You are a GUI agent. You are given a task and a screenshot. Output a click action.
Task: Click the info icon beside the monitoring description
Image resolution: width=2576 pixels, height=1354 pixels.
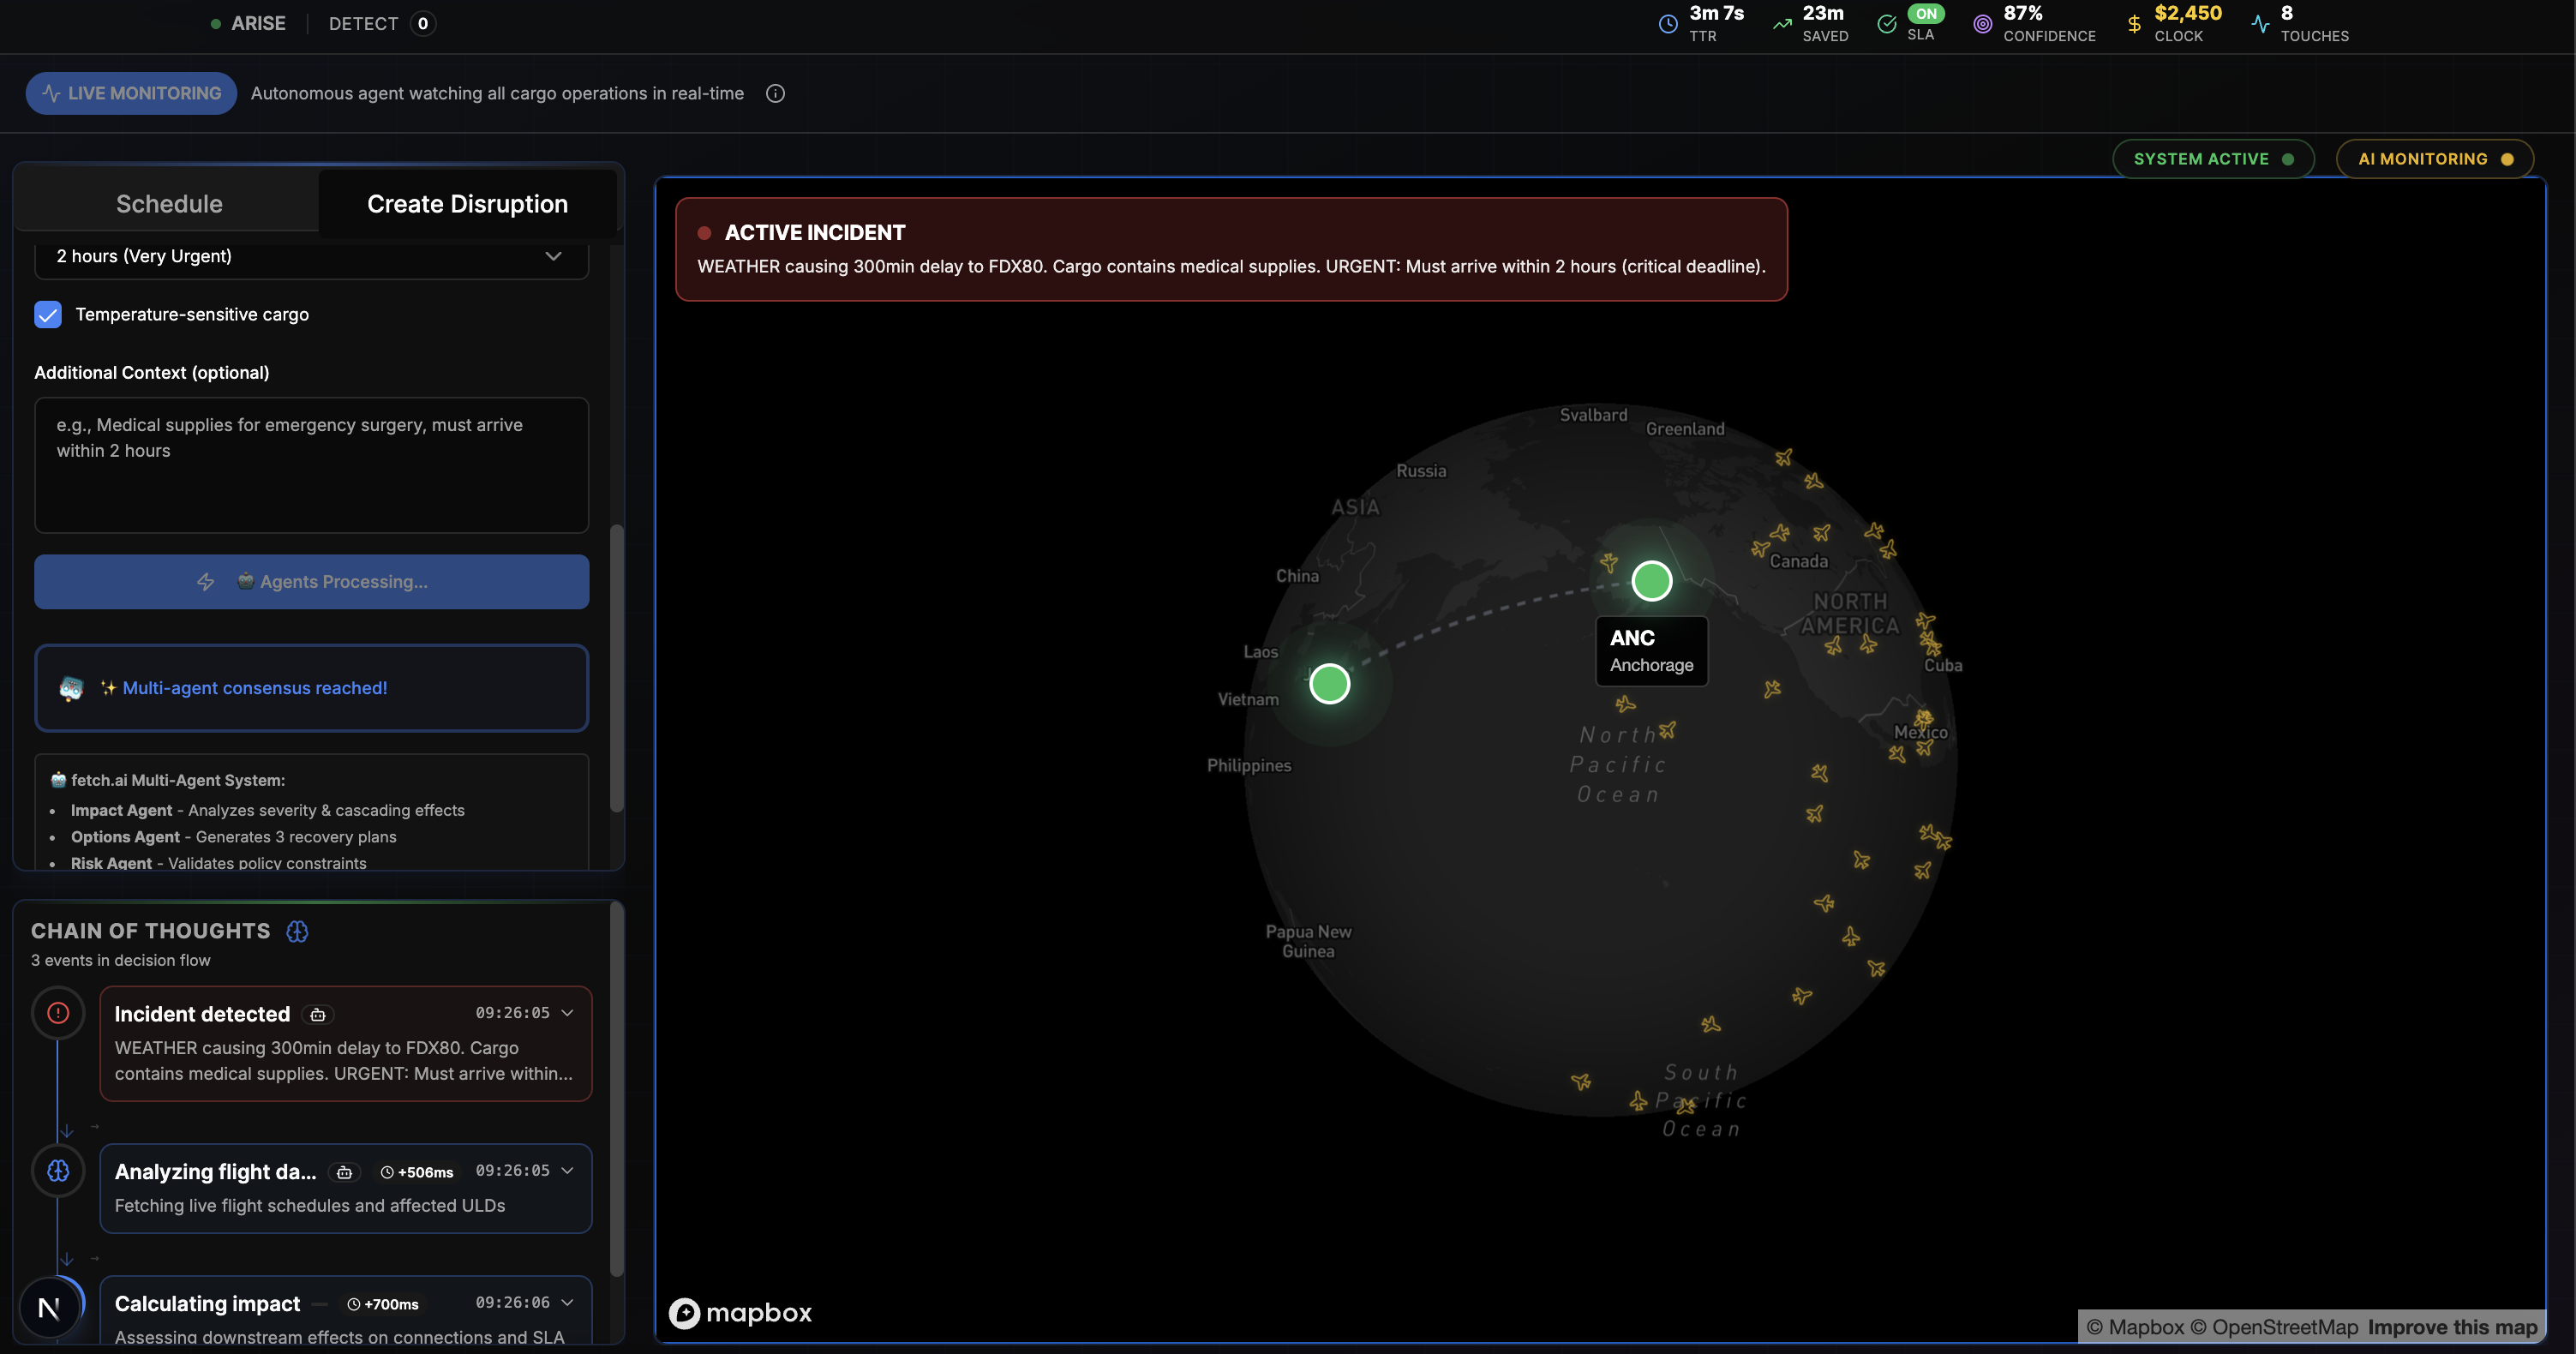pyautogui.click(x=775, y=93)
